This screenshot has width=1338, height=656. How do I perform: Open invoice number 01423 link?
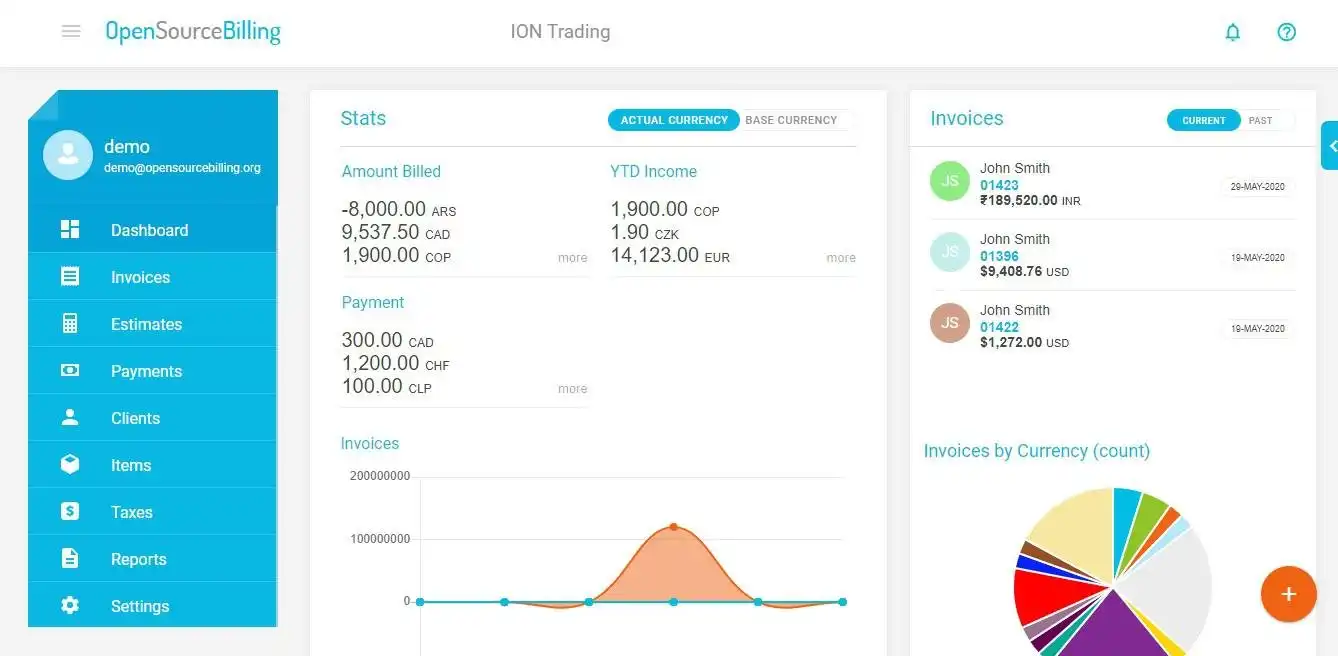click(x=999, y=185)
